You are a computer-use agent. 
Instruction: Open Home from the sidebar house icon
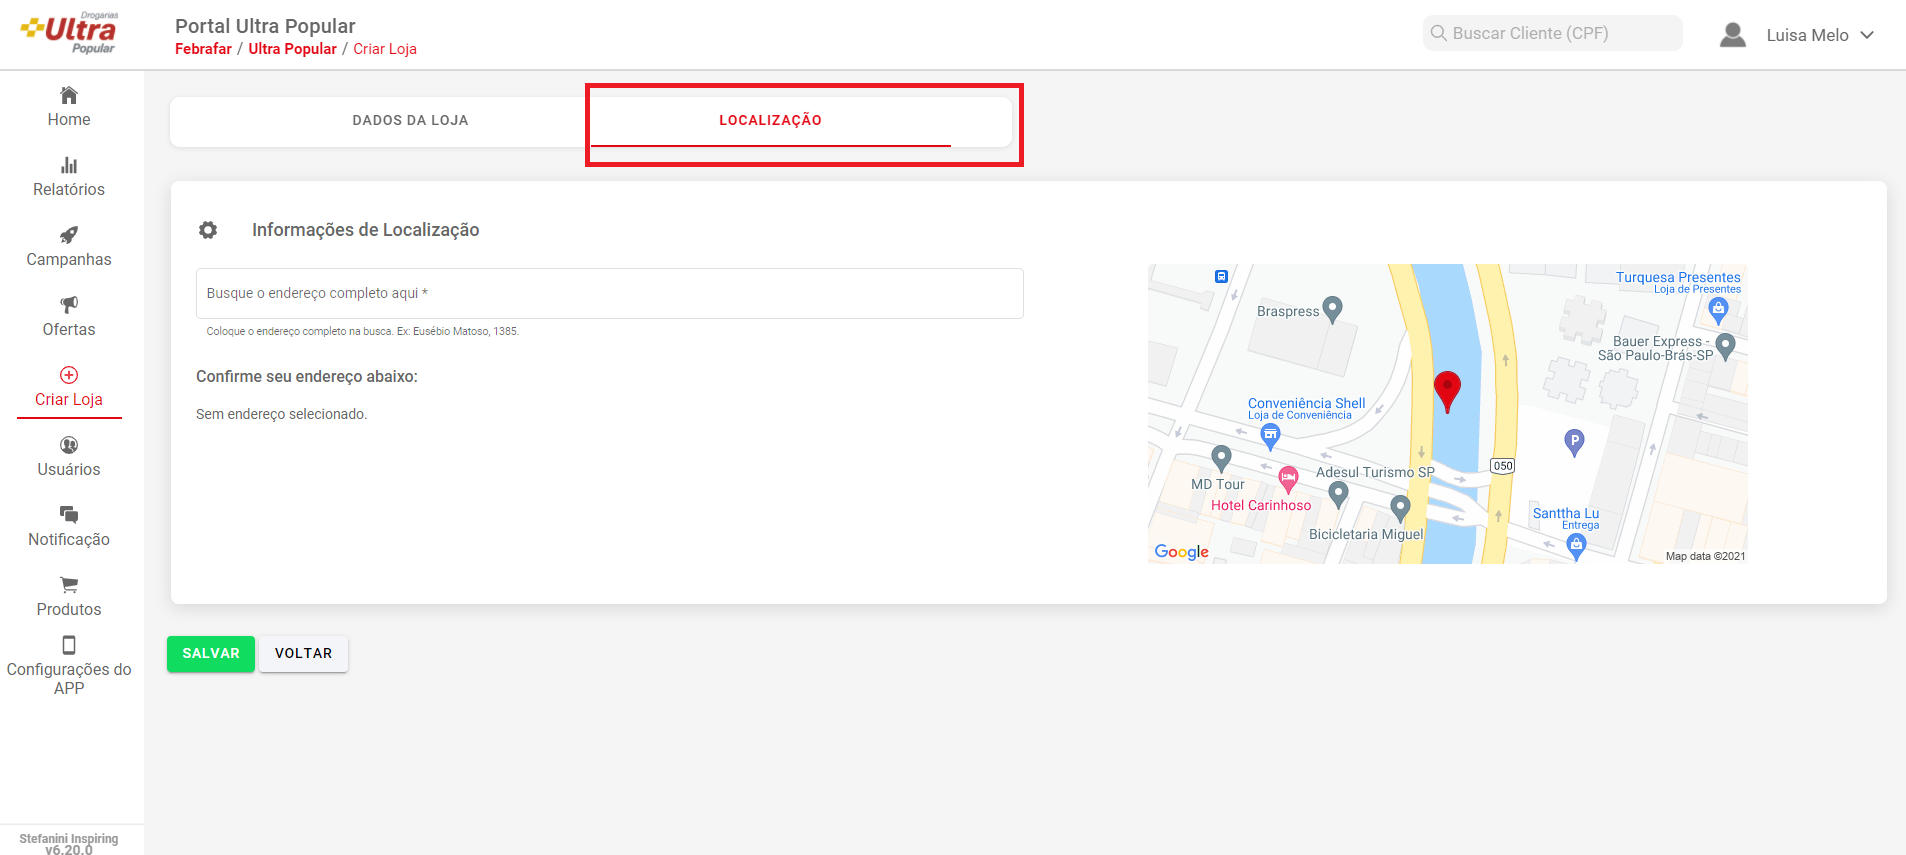(69, 96)
